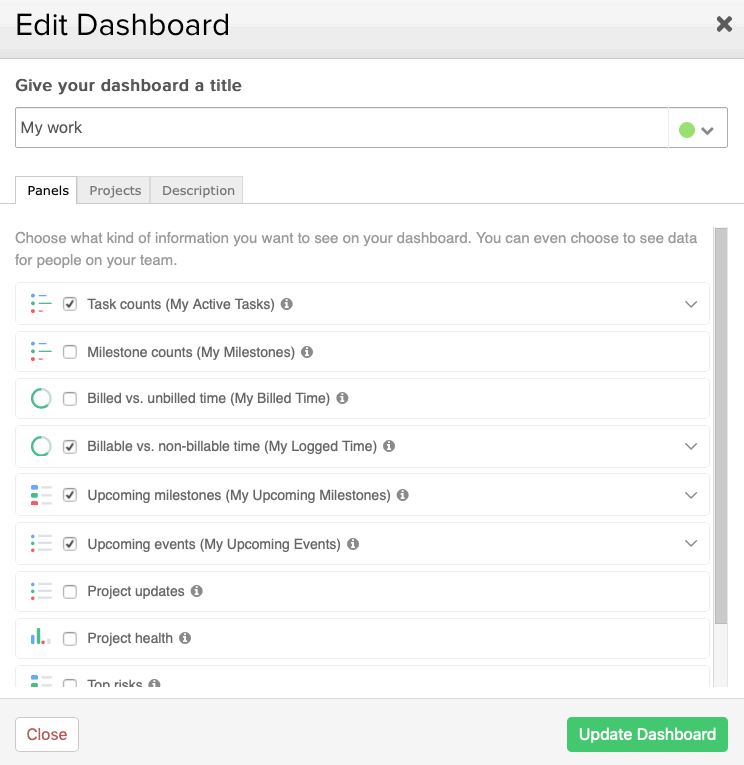Expand Billable vs. non-billable time options
Screen dimensions: 744x765
point(691,446)
